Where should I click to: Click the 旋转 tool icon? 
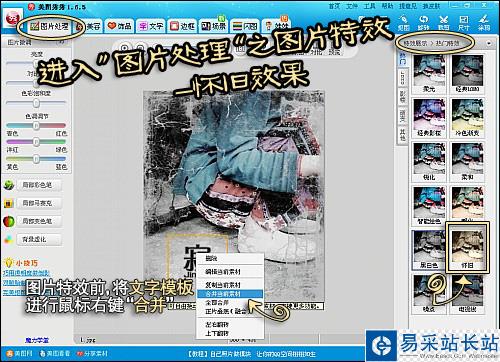(x=424, y=23)
